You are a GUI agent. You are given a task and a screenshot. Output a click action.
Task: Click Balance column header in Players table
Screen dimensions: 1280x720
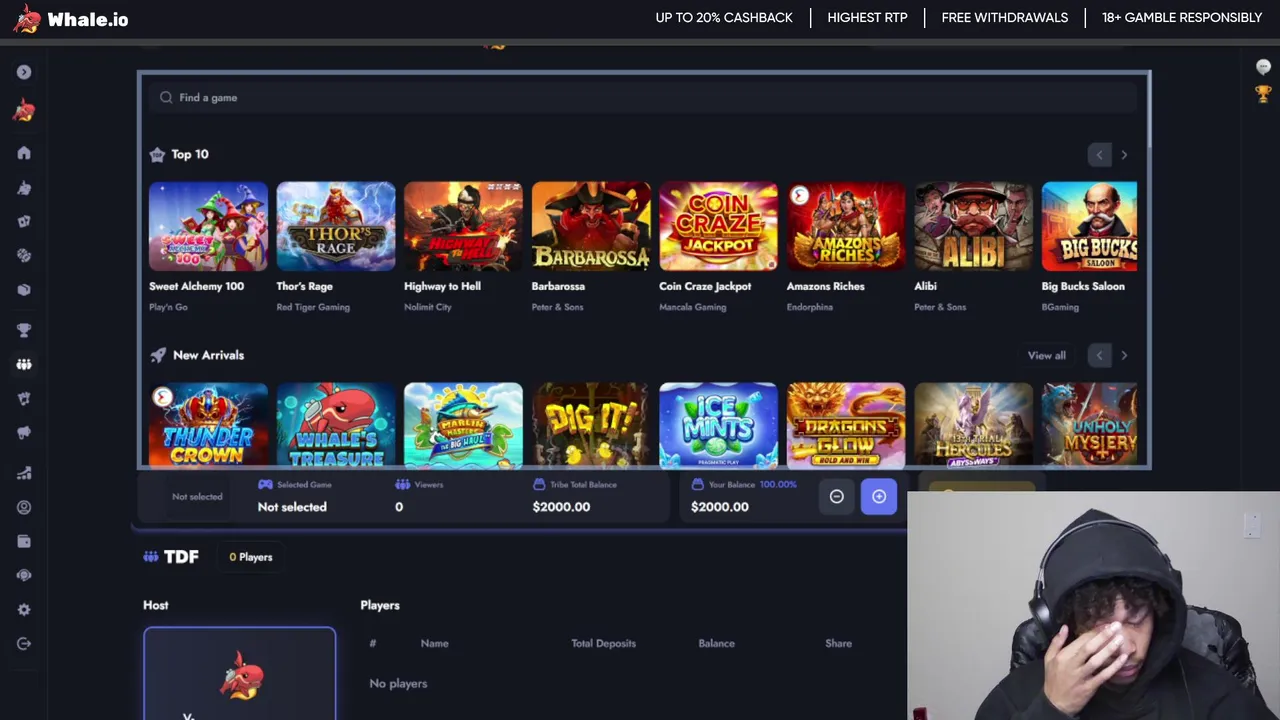716,643
